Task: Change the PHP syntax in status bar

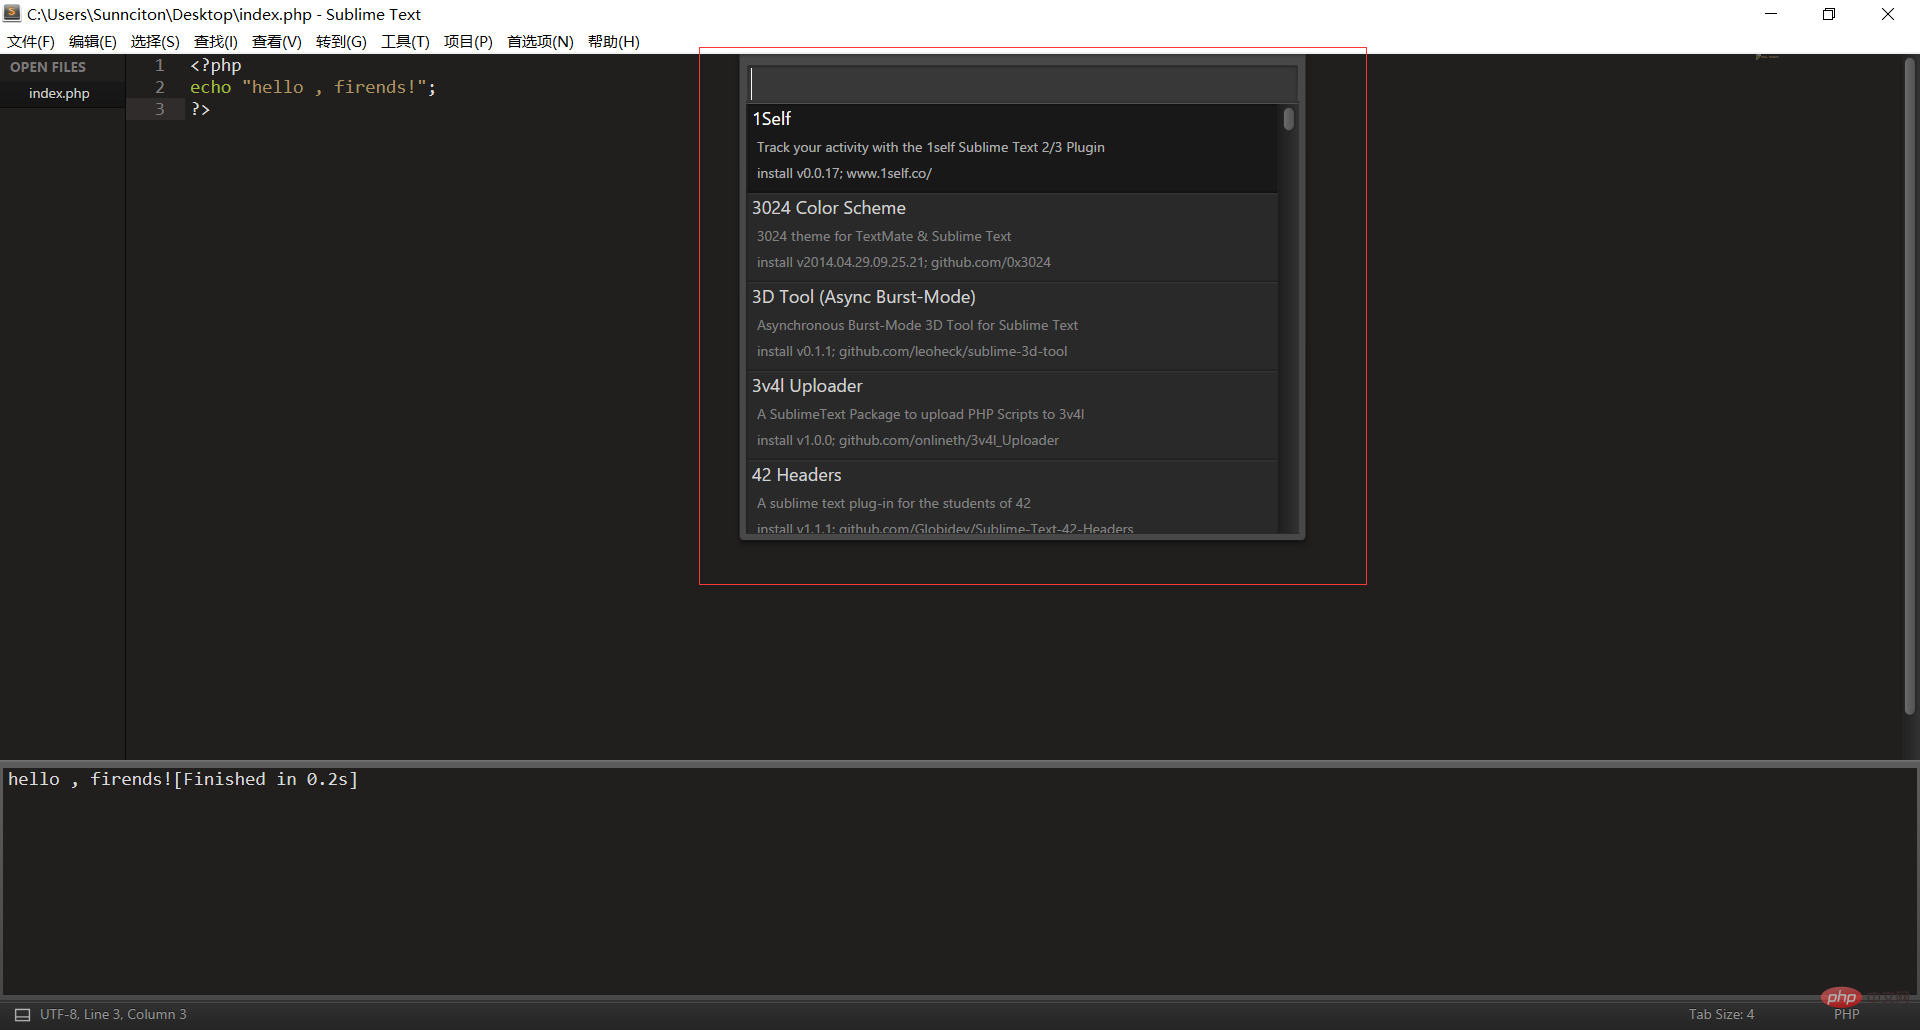Action: 1846,1014
